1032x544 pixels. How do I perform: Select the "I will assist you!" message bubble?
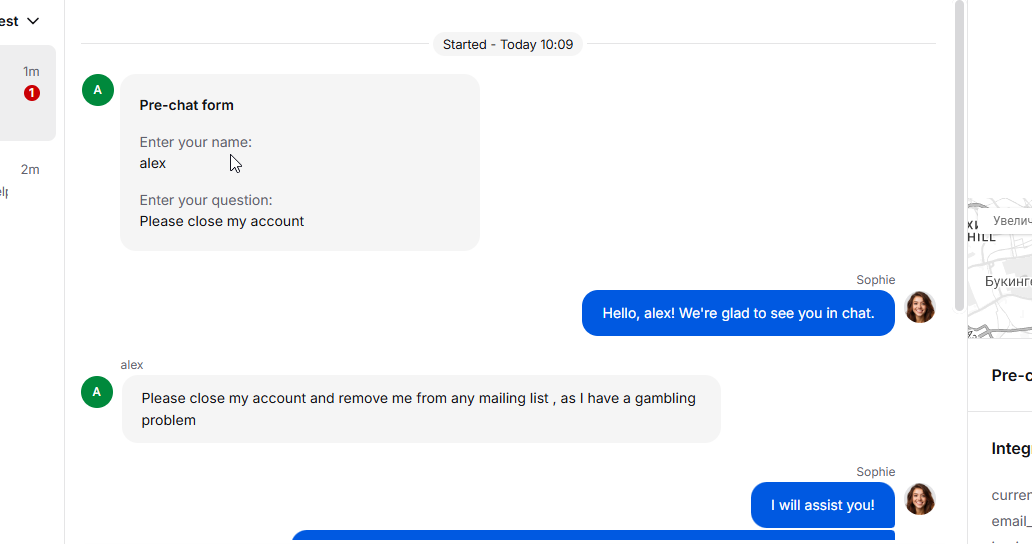pyautogui.click(x=822, y=505)
